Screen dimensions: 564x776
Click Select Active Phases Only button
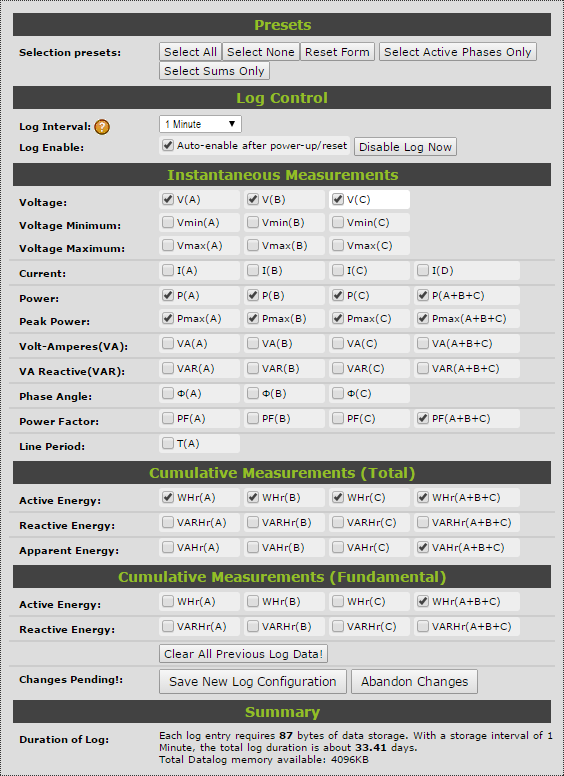[458, 52]
